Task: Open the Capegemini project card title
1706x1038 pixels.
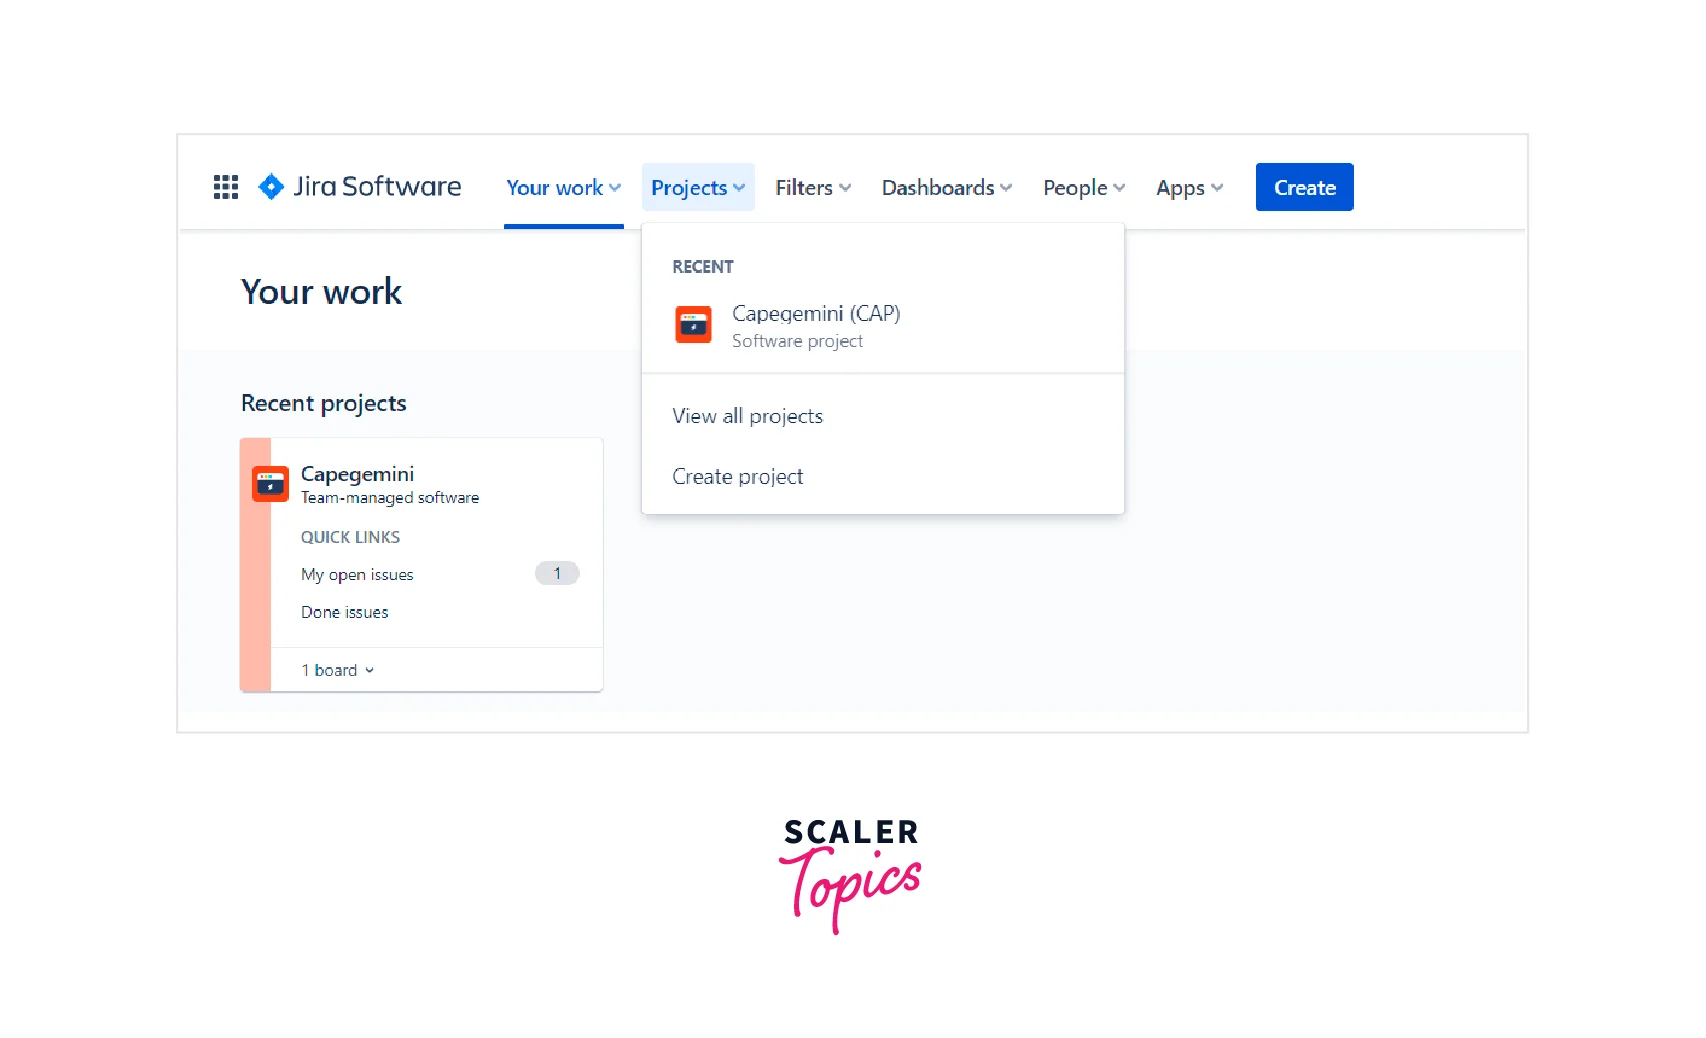Action: pos(357,474)
